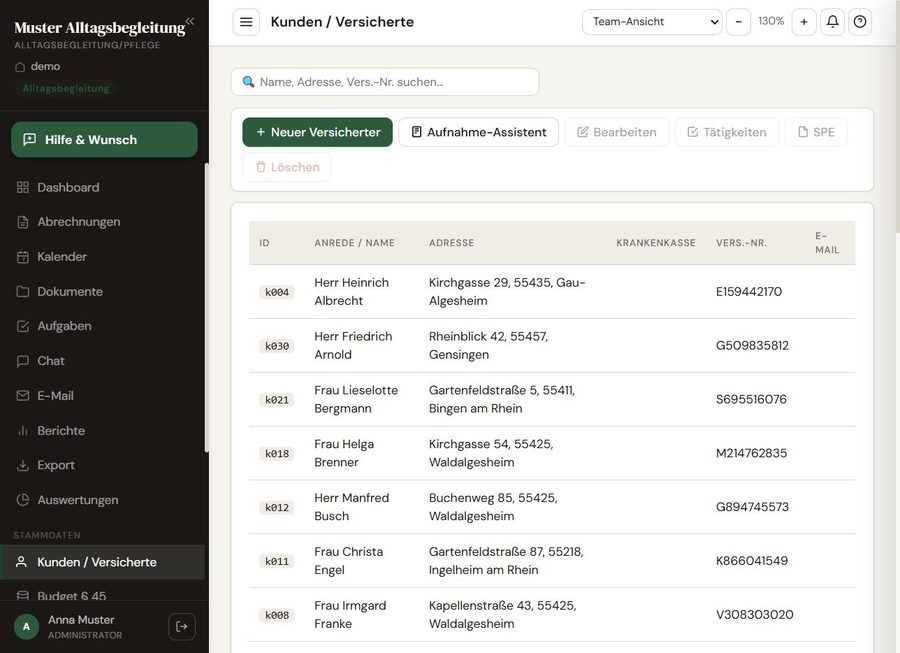This screenshot has height=653, width=900.
Task: Log out using the exit icon
Action: tap(182, 627)
